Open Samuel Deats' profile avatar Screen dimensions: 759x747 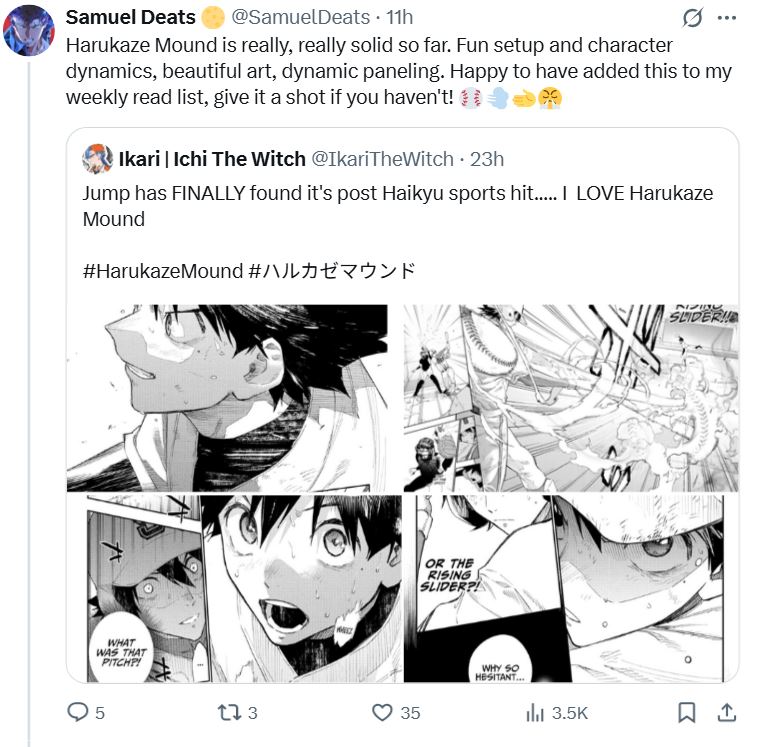(29, 30)
